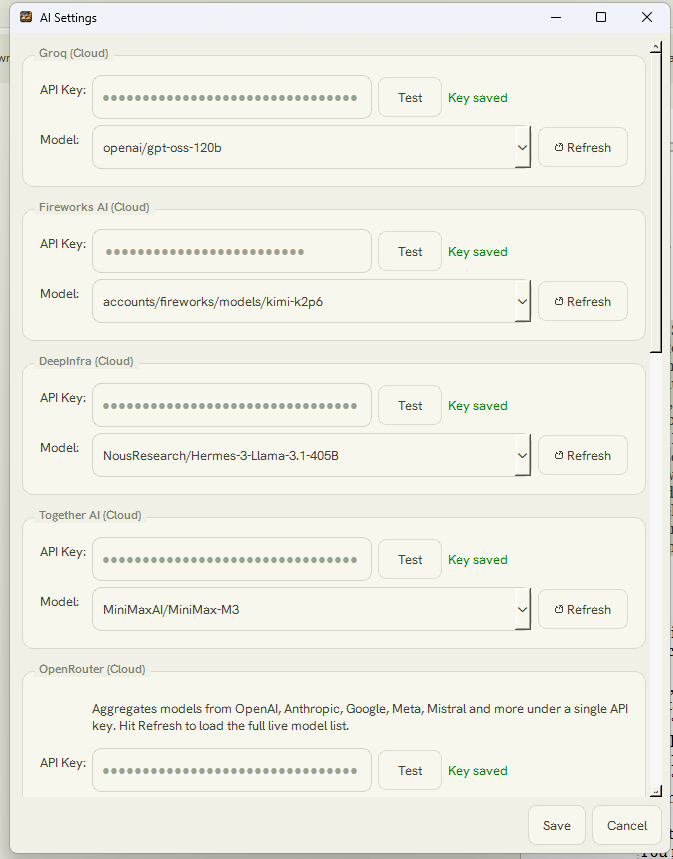The width and height of the screenshot is (673, 859).
Task: Test the OpenRouter API key
Action: click(410, 770)
